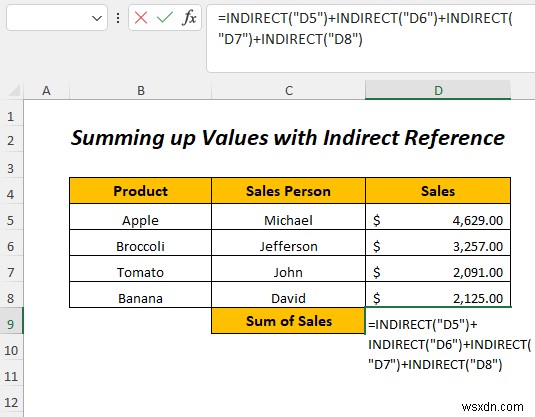Cancel the formula with the red X icon

tap(141, 18)
